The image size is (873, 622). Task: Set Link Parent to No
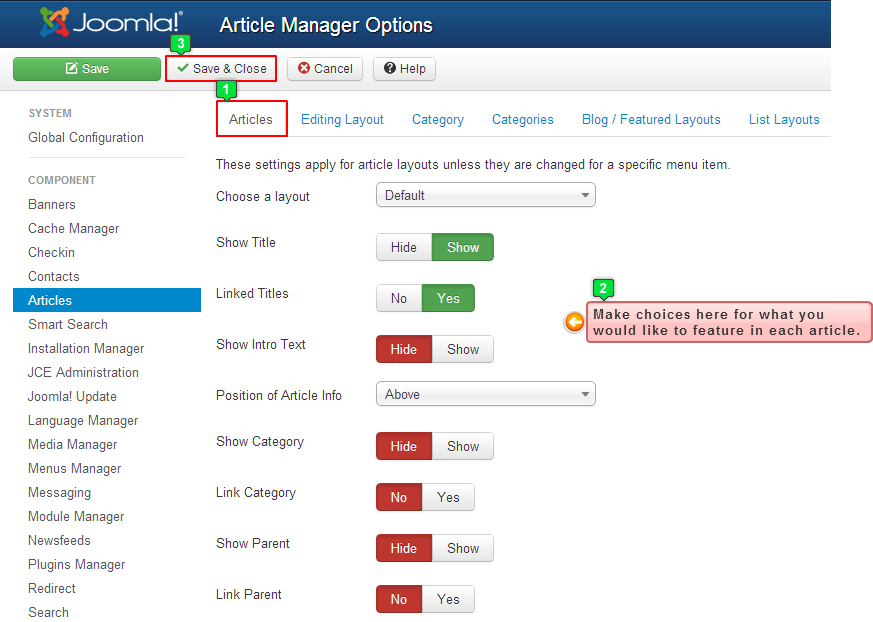click(x=399, y=599)
